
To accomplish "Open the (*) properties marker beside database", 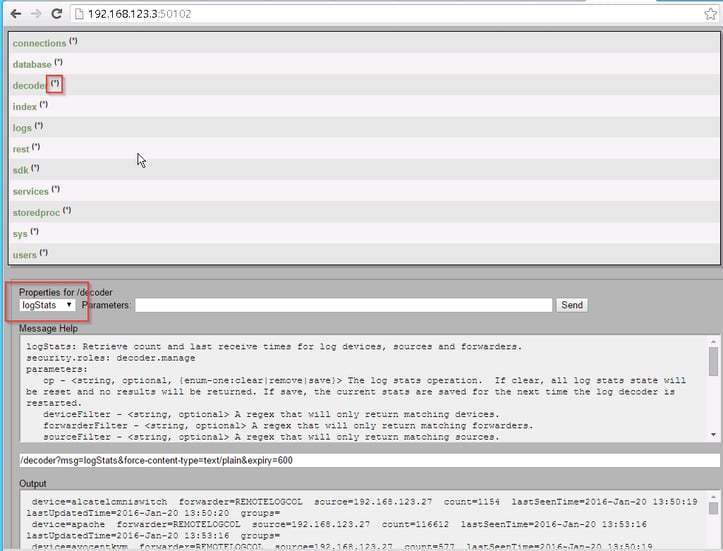I will 58,62.
